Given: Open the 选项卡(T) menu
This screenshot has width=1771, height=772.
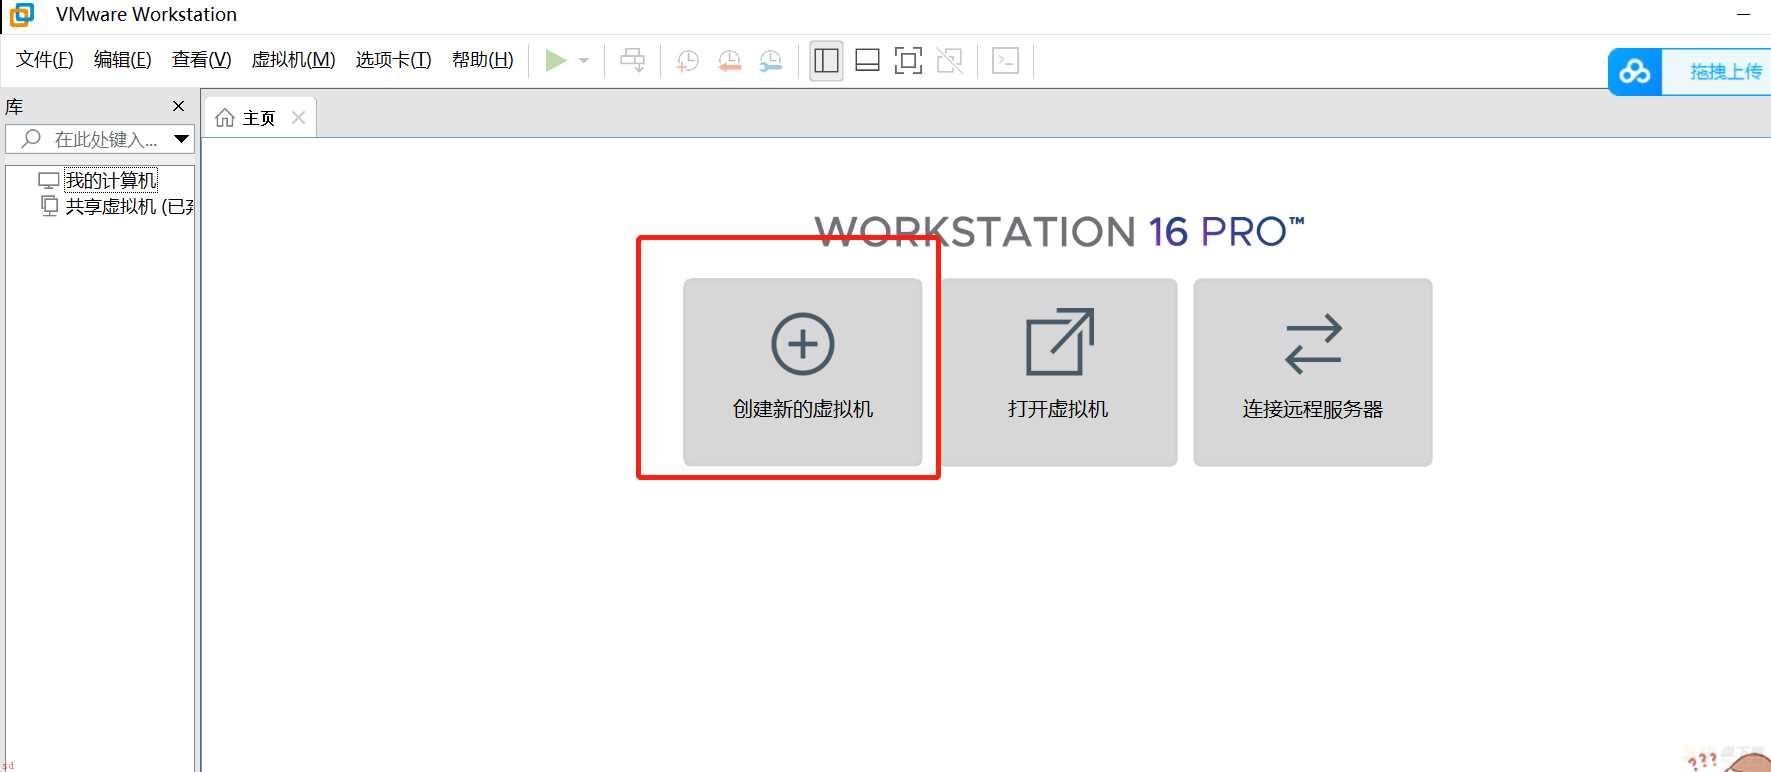Looking at the screenshot, I should click(x=394, y=60).
